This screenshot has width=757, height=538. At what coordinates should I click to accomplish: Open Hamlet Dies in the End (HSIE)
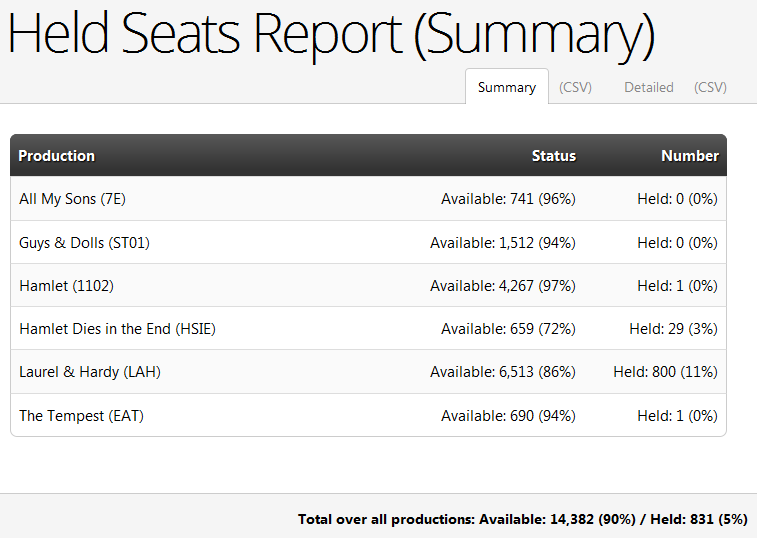117,329
